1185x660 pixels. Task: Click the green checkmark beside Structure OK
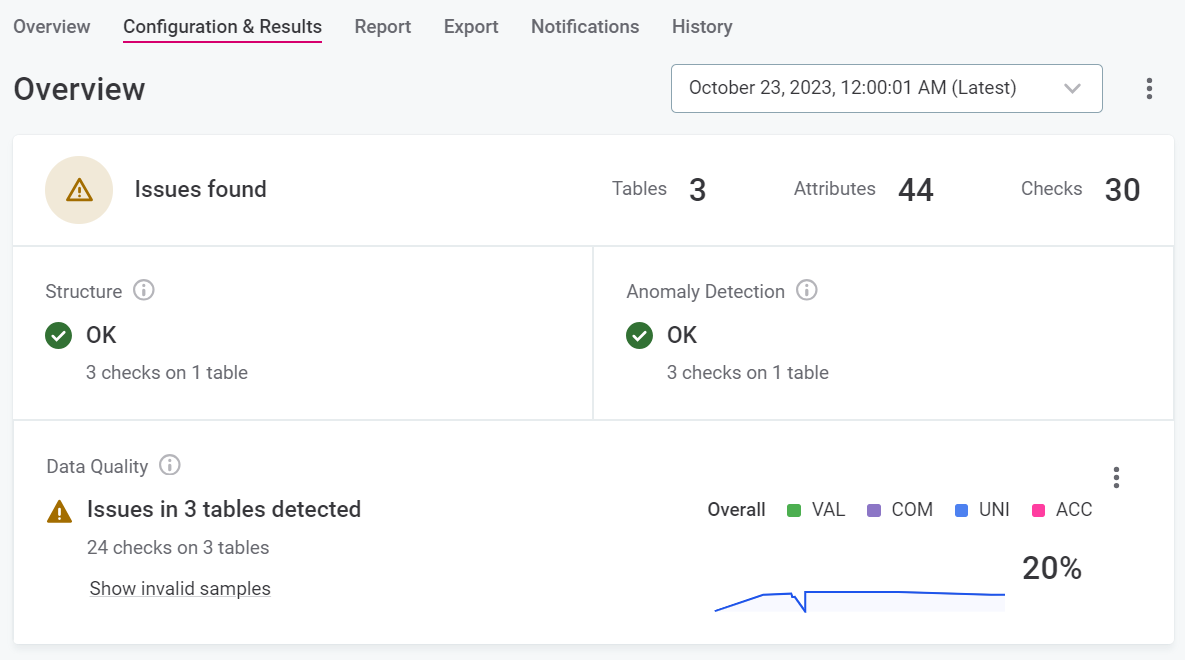click(x=58, y=335)
